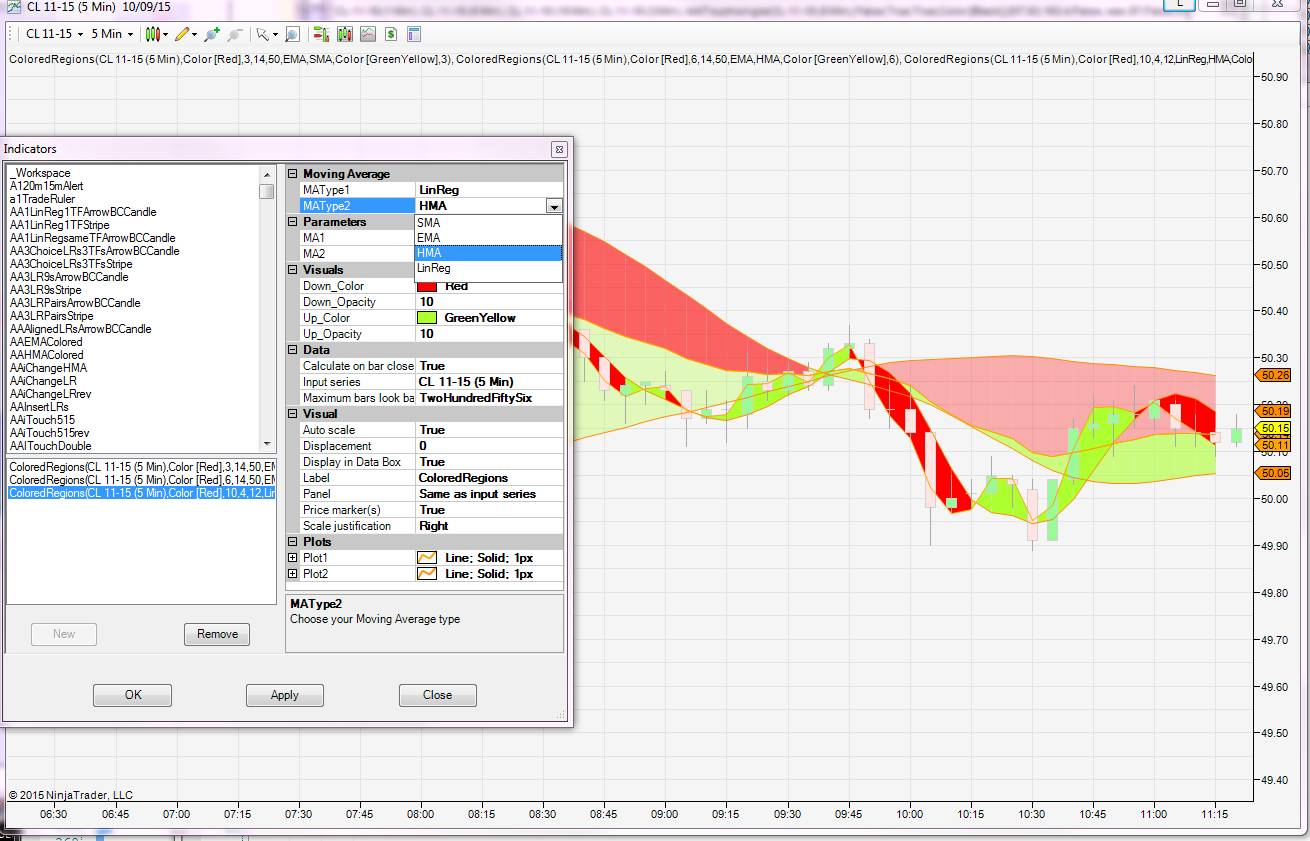Collapse the Parameters section
1310x841 pixels.
pos(293,222)
